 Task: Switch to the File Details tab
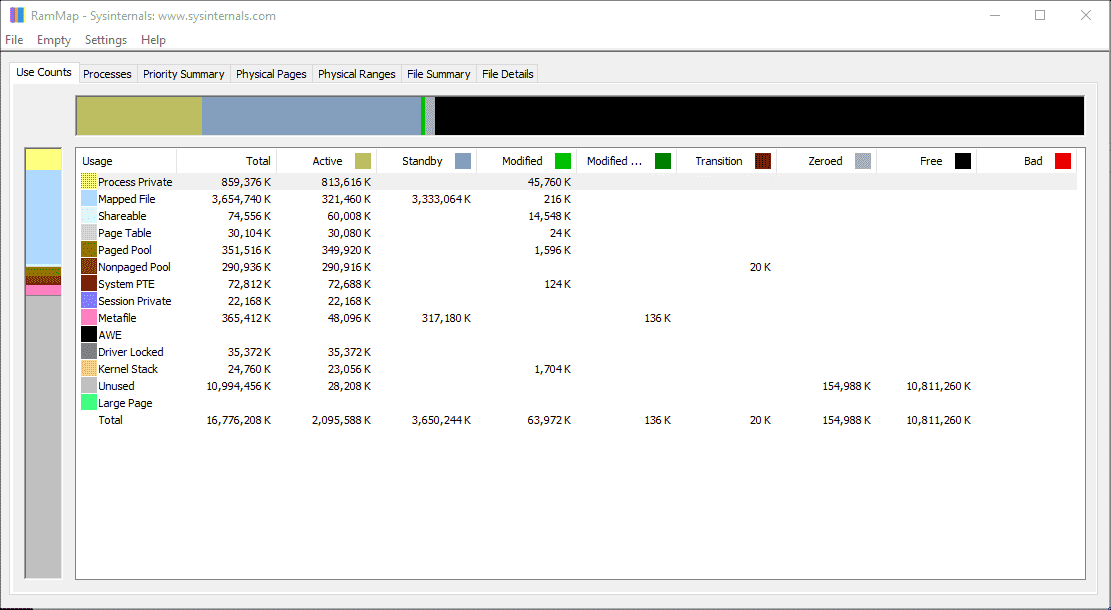coord(507,73)
